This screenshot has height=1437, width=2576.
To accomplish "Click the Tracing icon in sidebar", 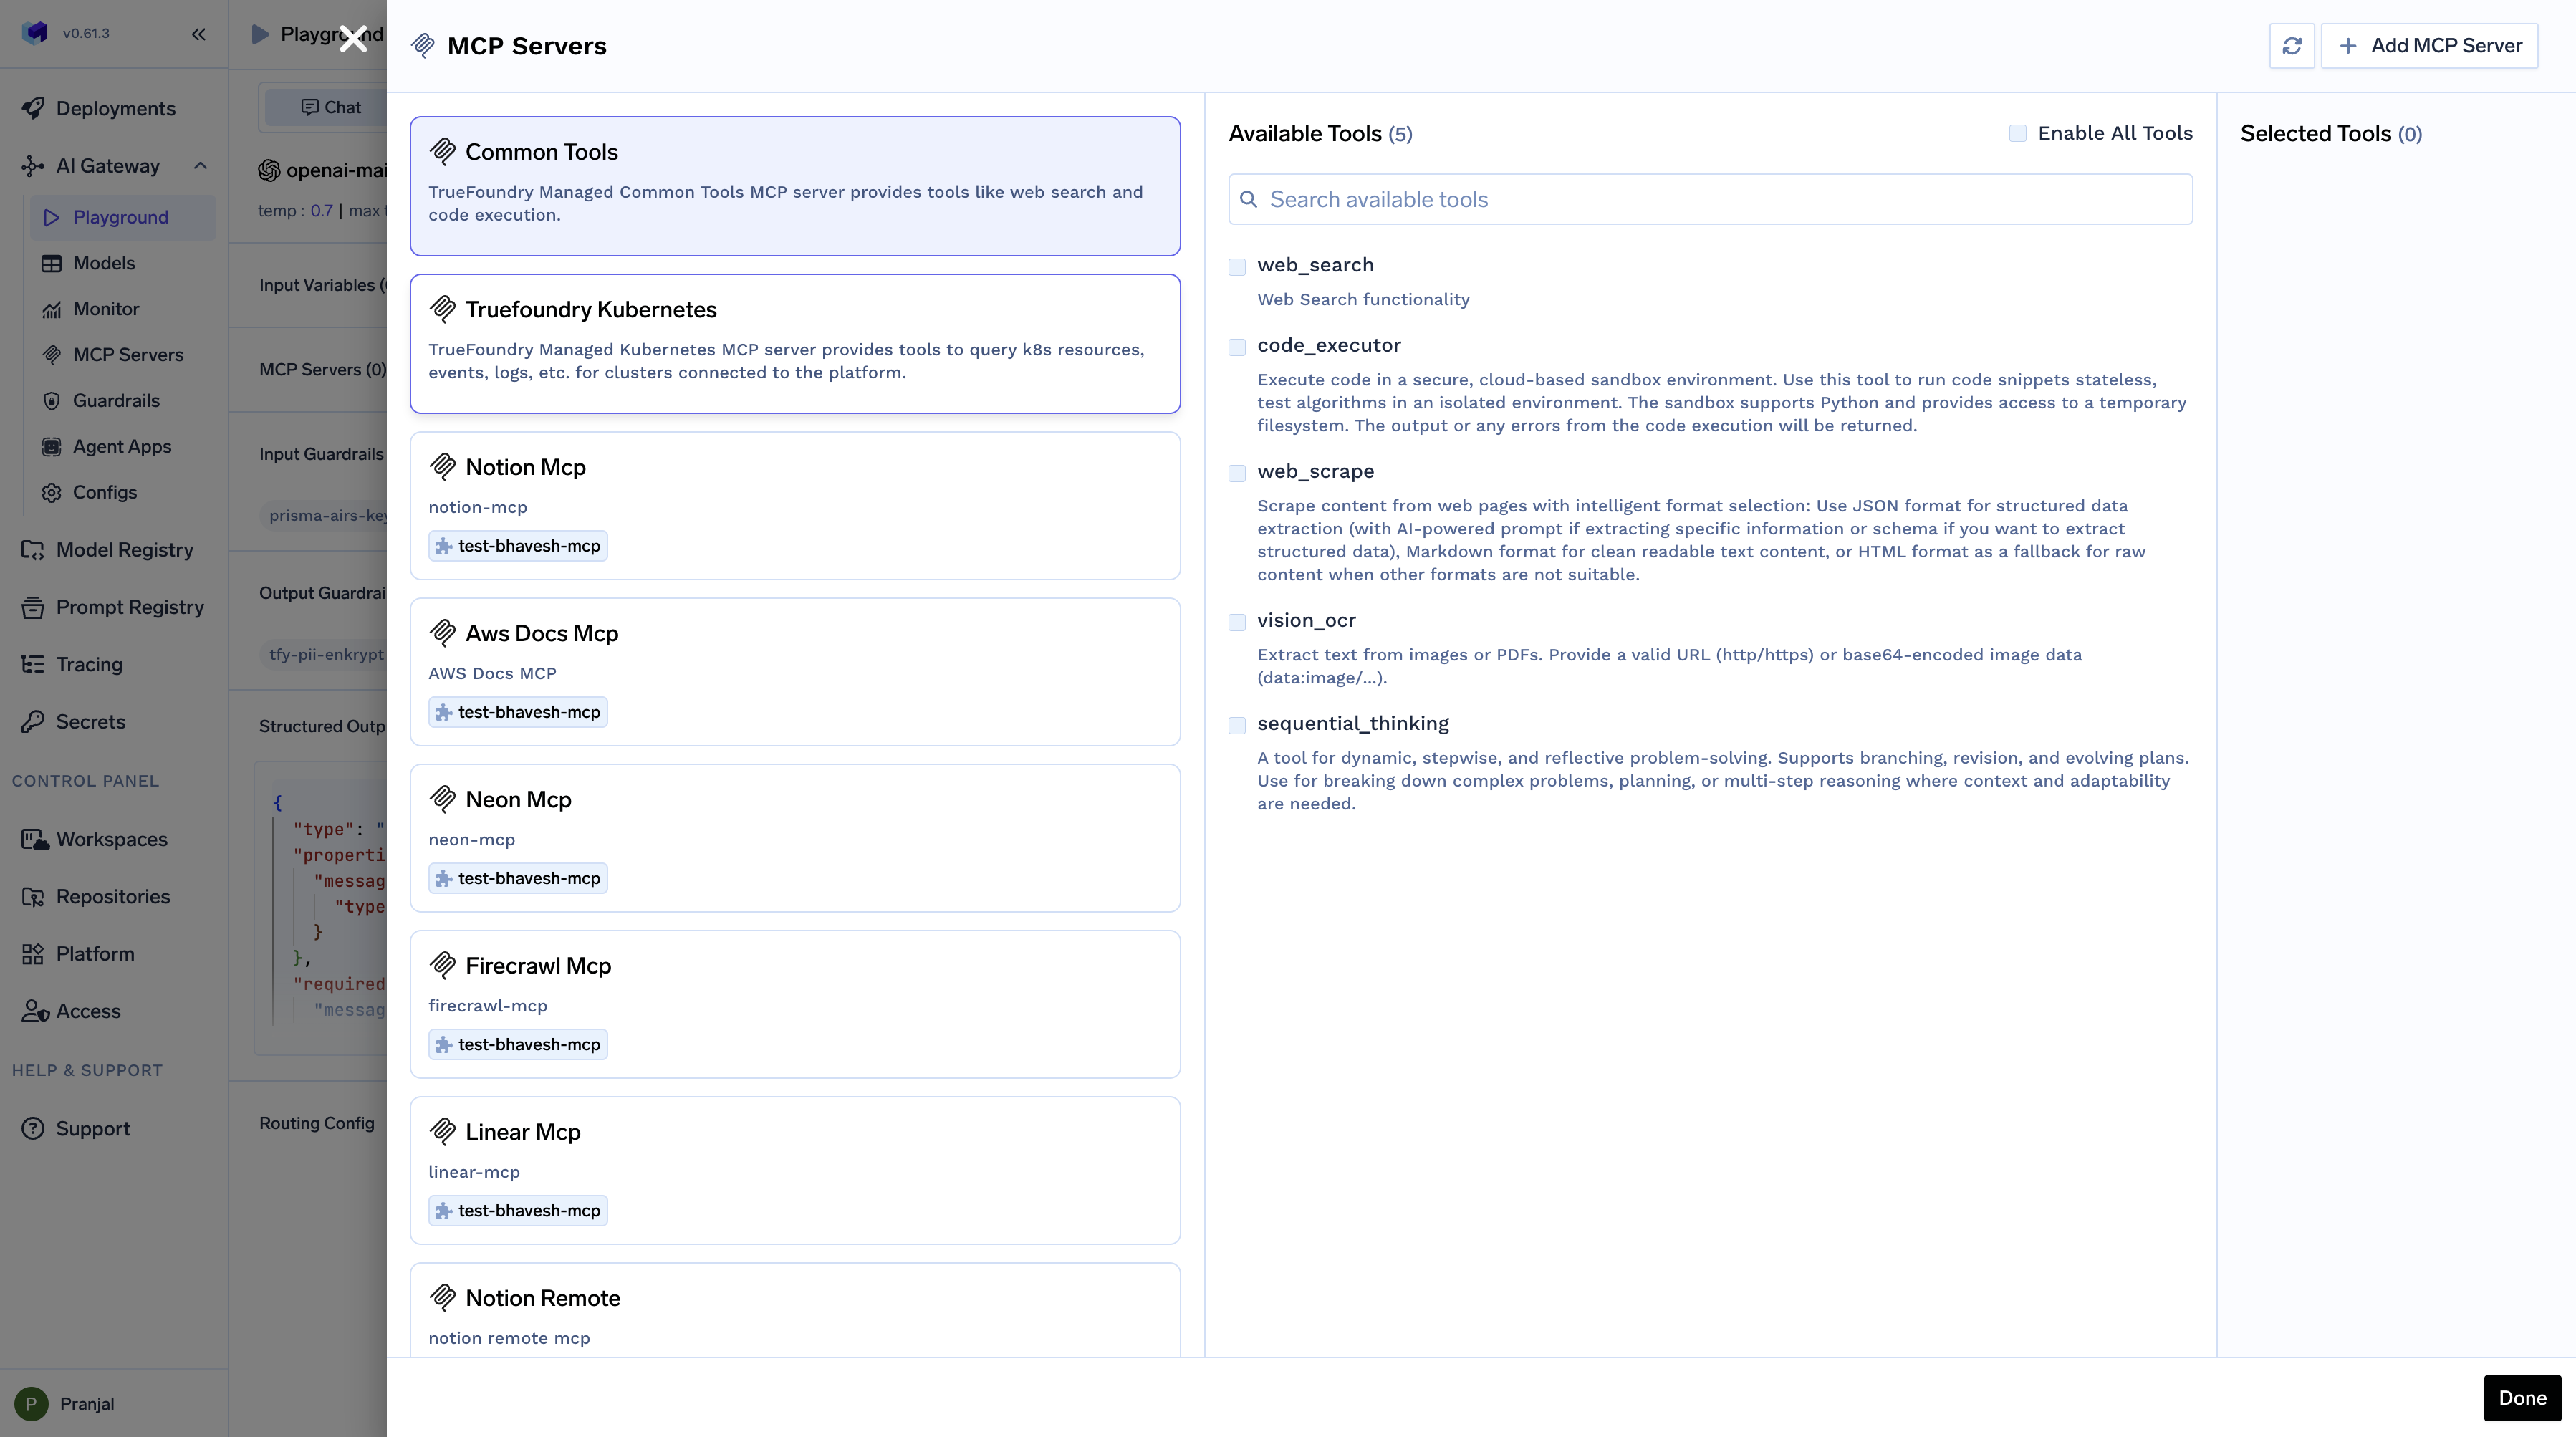I will (x=33, y=664).
